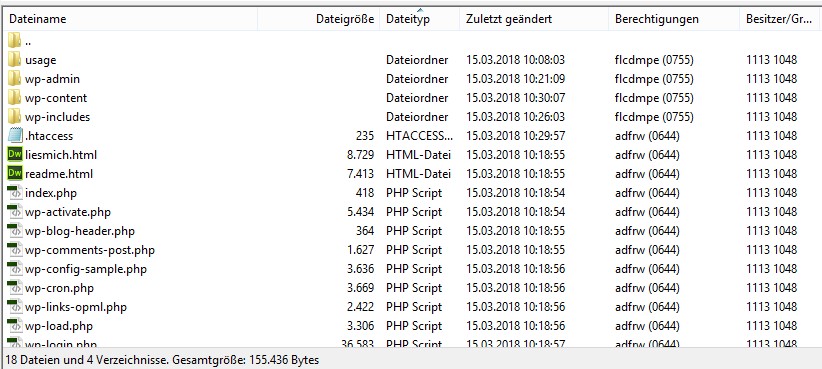The image size is (822, 369).
Task: Click the parent directory folder icon
Action: pyautogui.click(x=15, y=40)
